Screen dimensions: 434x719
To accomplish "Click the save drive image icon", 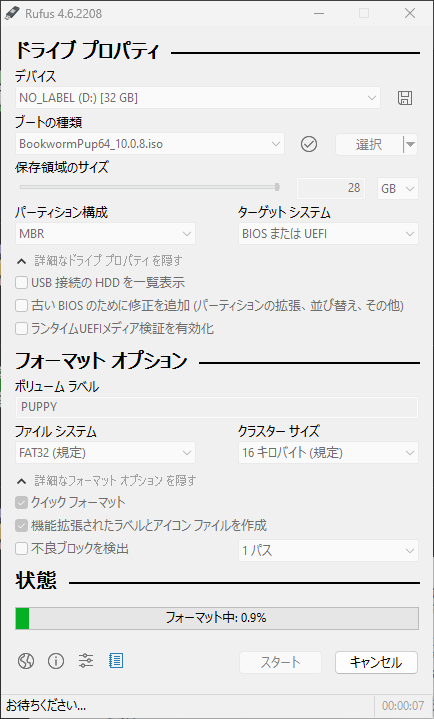I will click(x=405, y=98).
